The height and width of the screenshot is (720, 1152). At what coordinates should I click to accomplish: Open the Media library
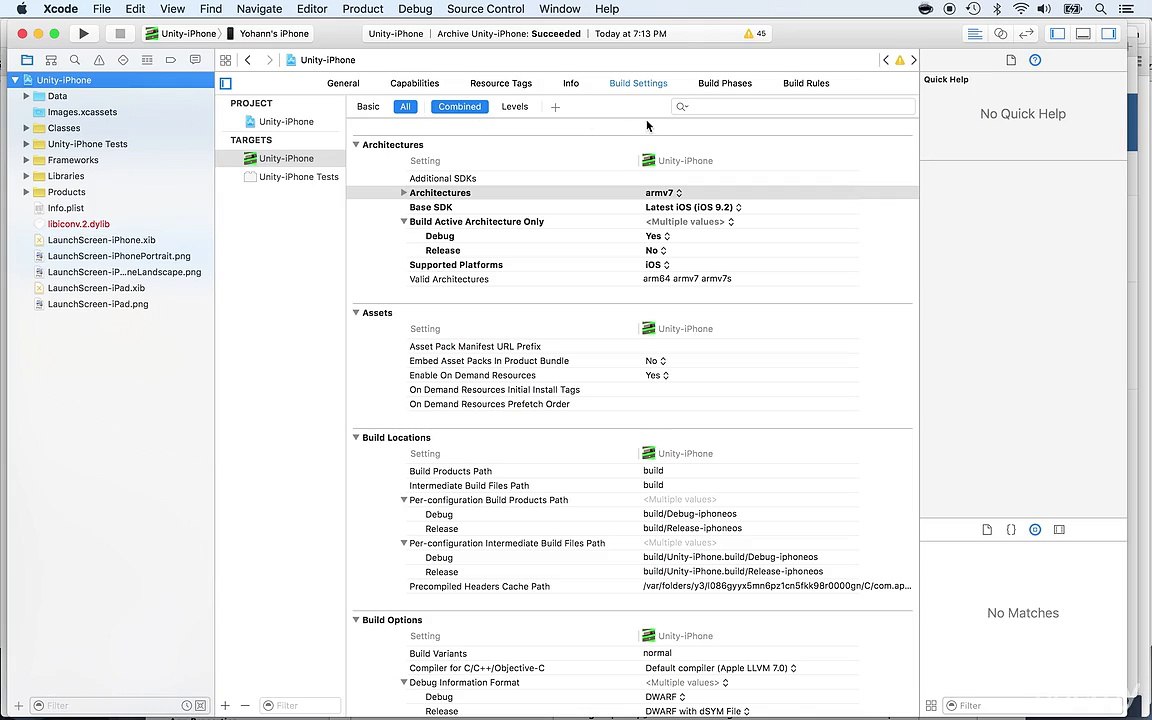(x=1059, y=529)
